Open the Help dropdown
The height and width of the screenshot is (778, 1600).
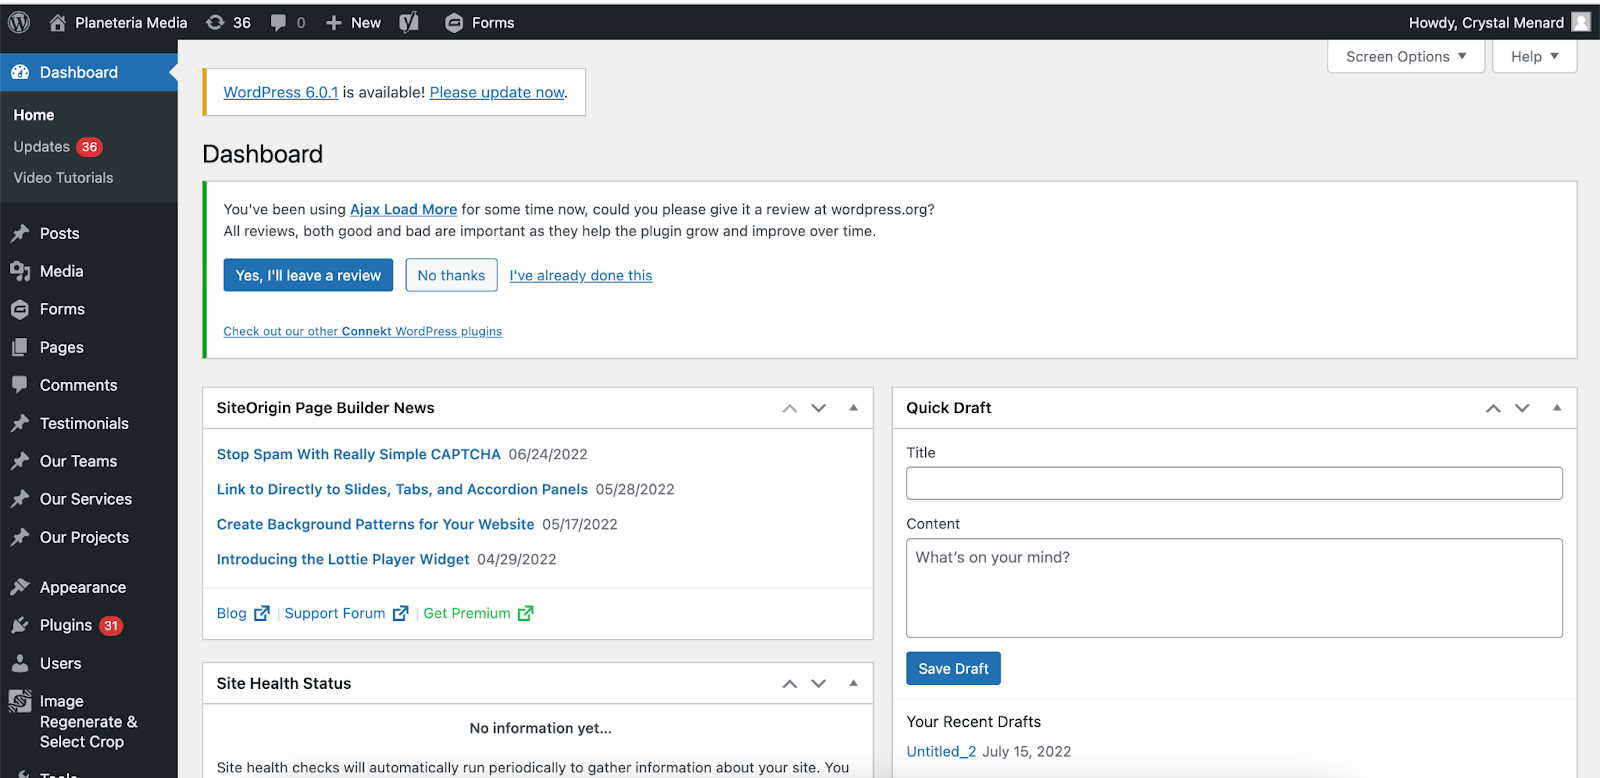(1535, 57)
